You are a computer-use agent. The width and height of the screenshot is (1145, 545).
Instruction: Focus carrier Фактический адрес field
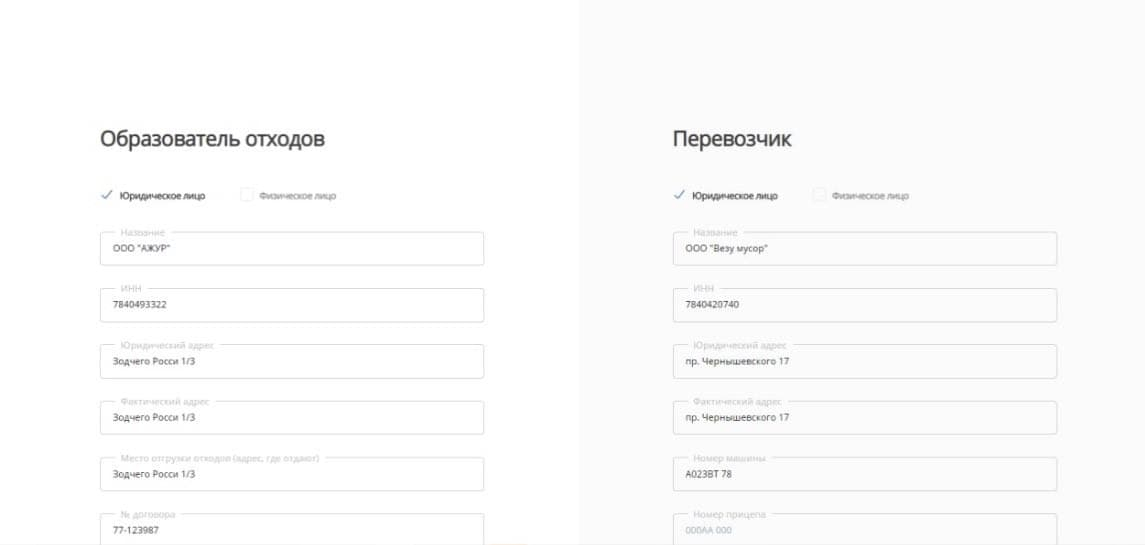click(865, 418)
